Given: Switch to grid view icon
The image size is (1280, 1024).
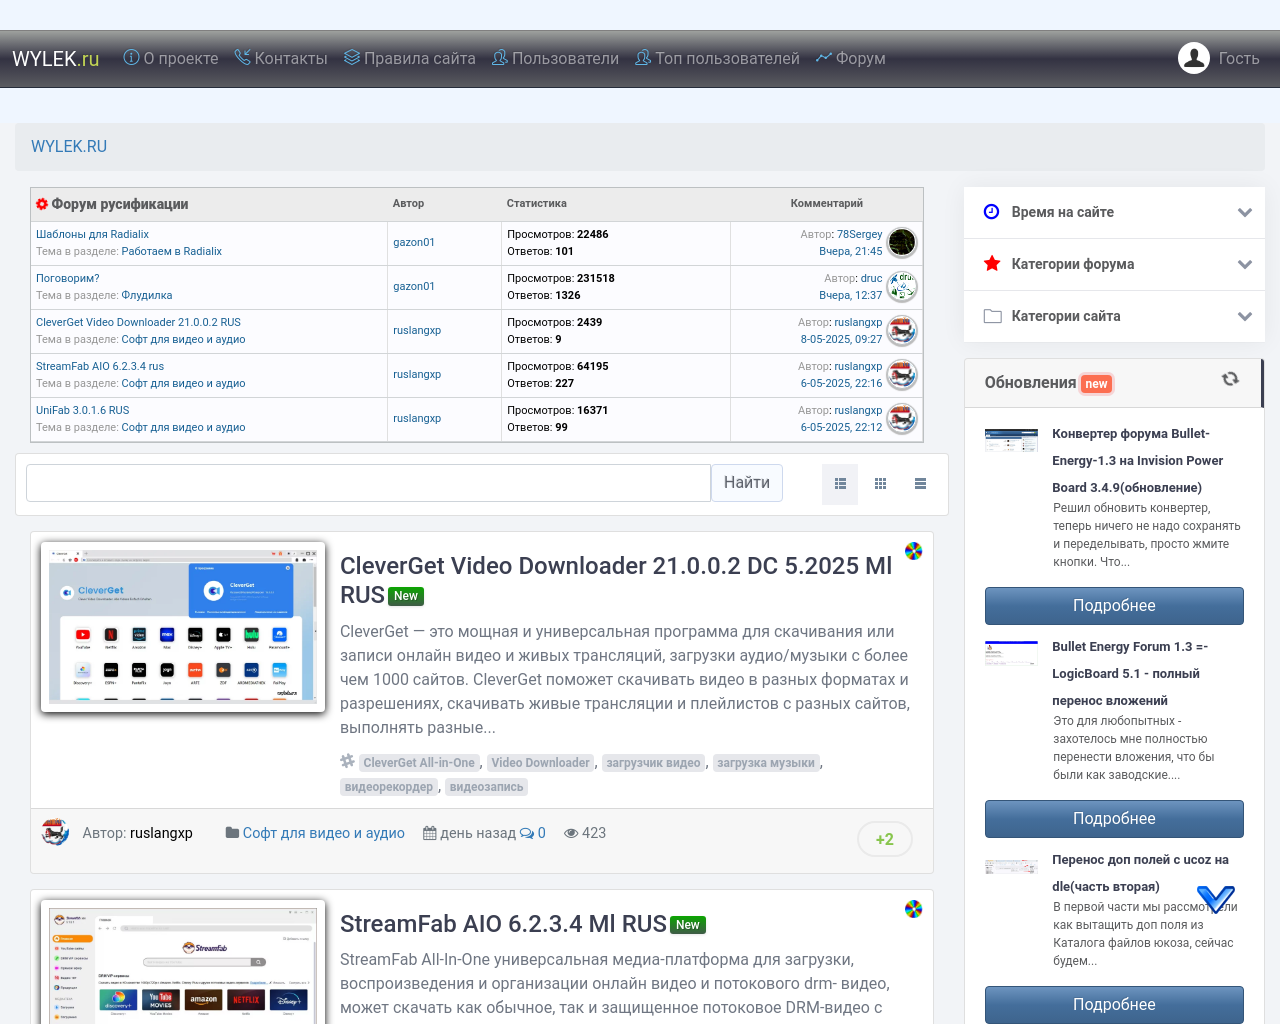Looking at the screenshot, I should tap(880, 484).
